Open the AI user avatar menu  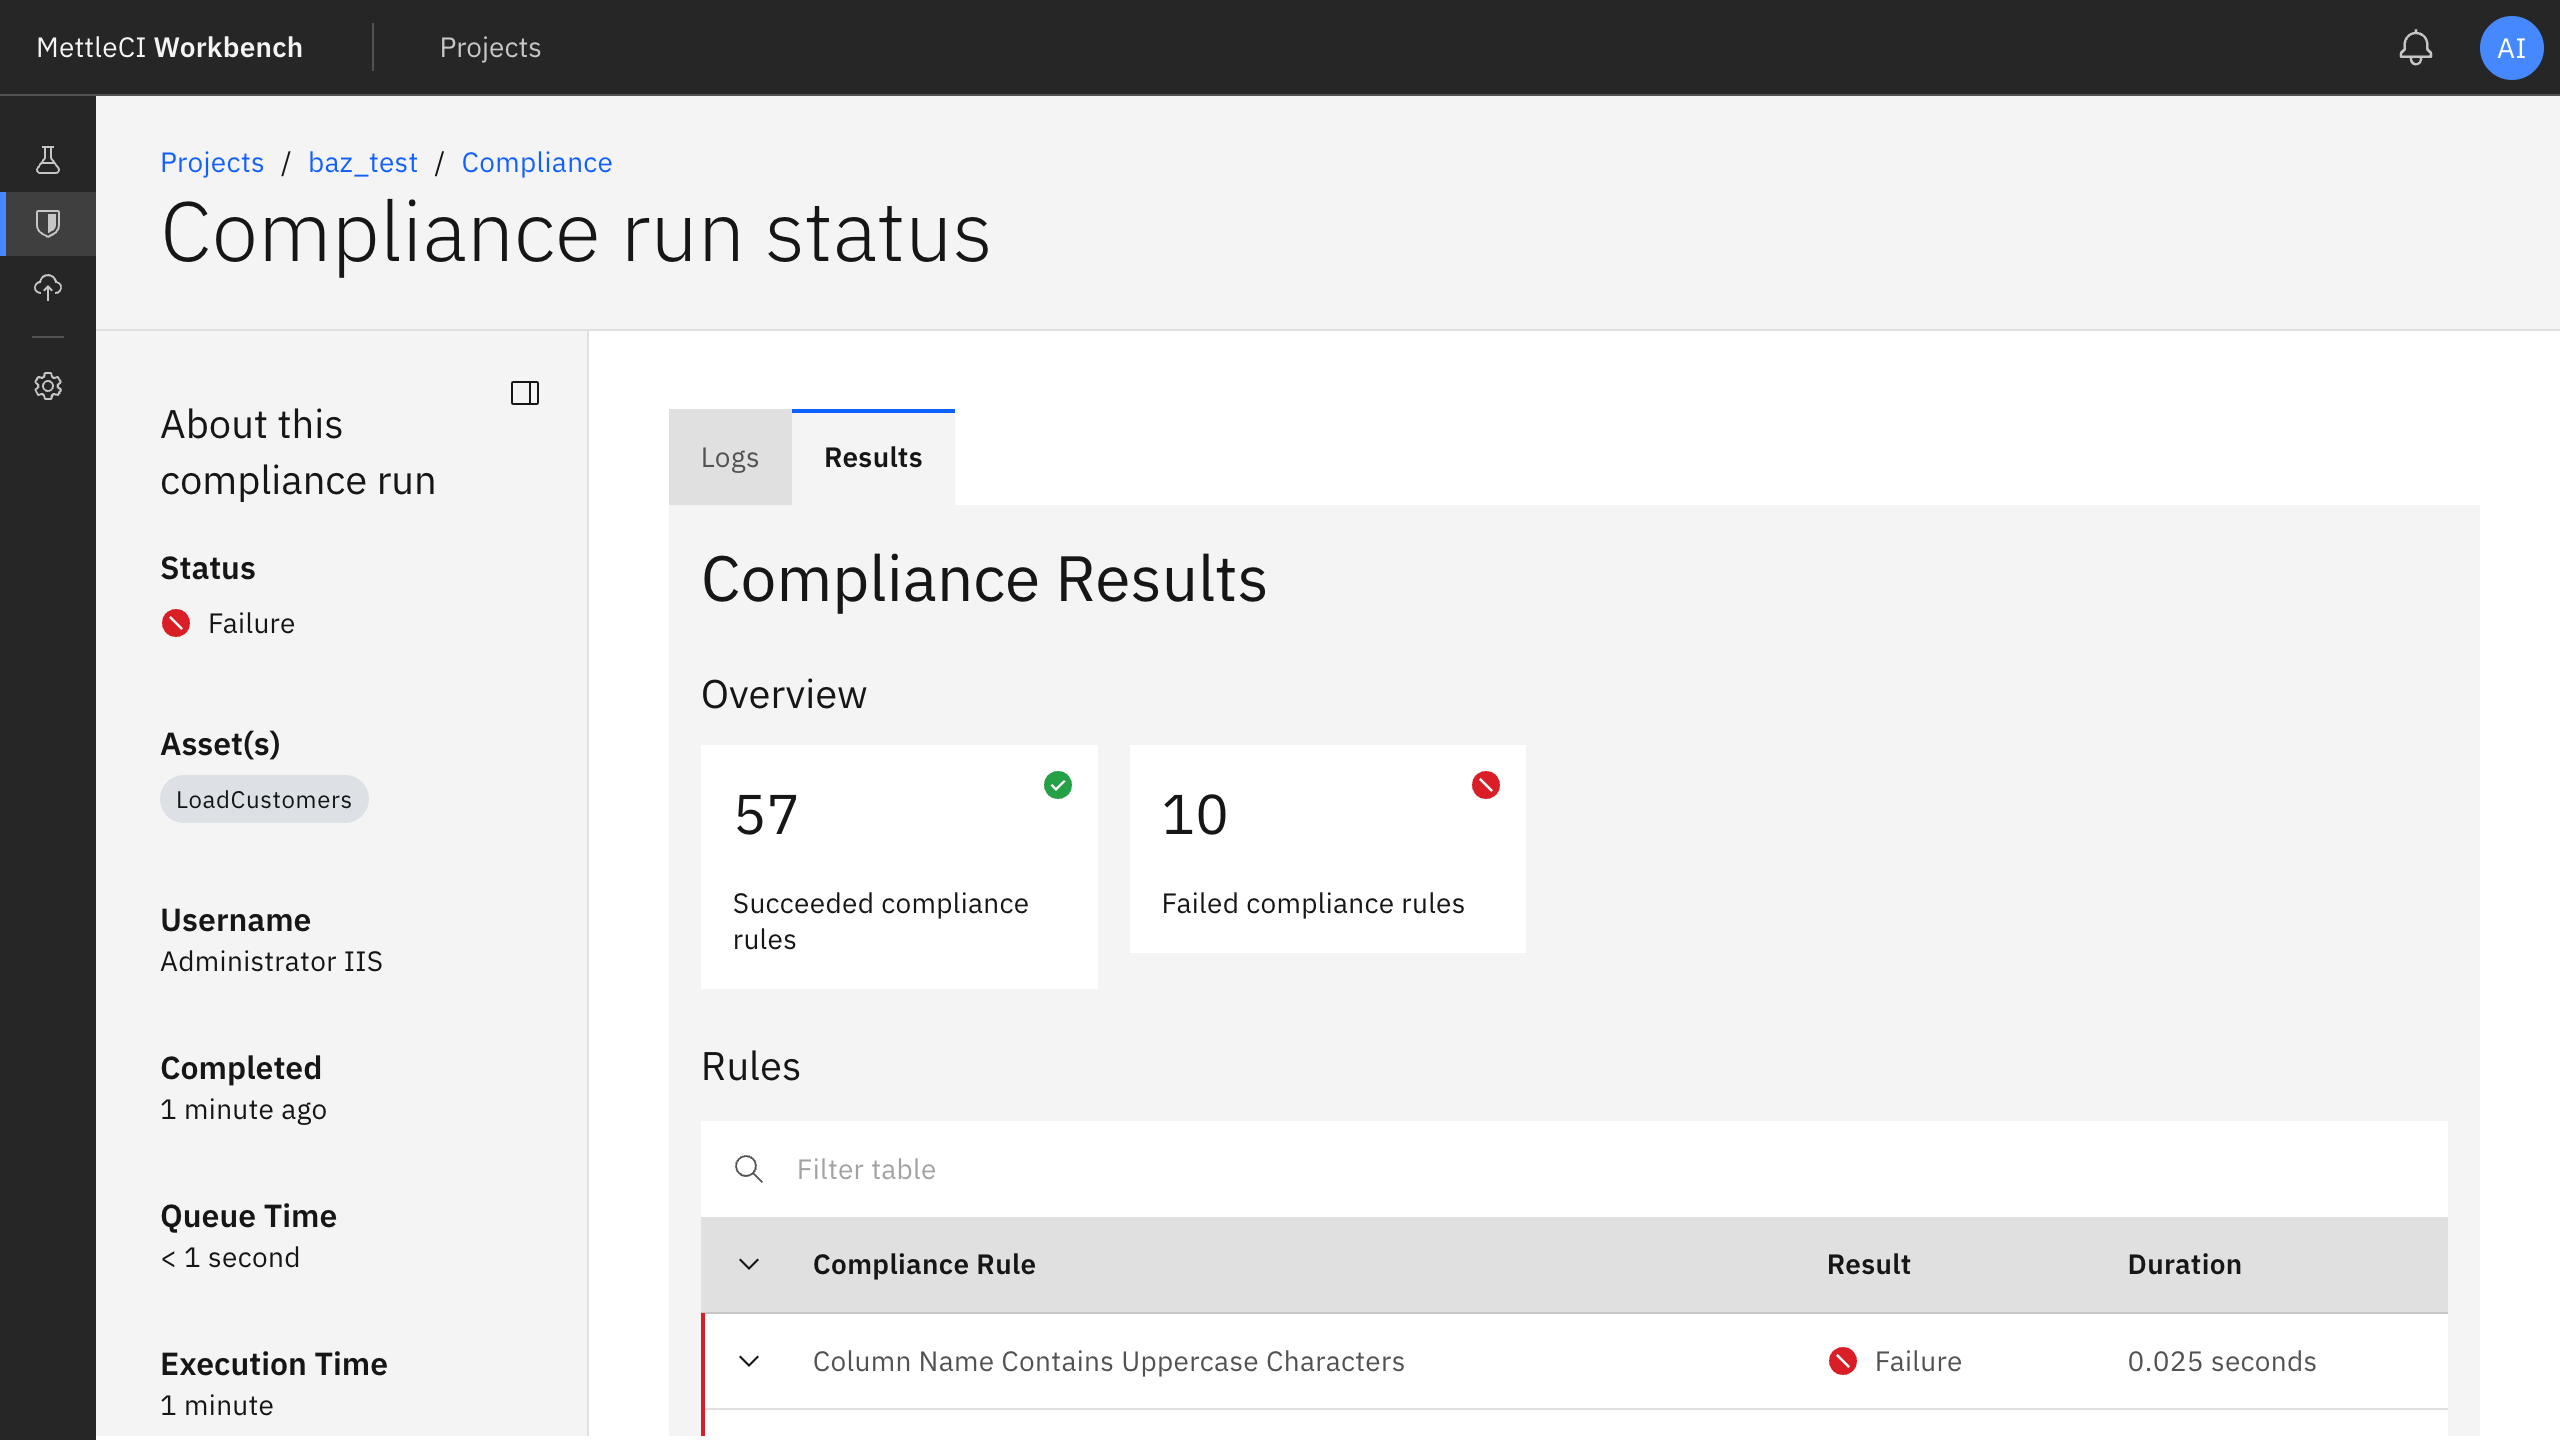point(2512,47)
